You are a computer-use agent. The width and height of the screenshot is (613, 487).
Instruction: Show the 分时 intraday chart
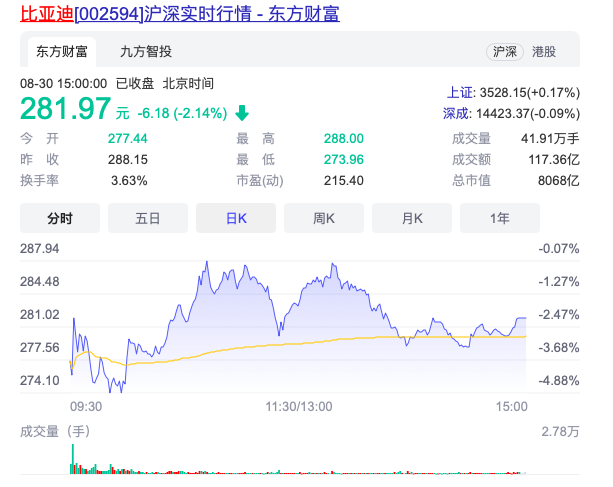coord(60,218)
